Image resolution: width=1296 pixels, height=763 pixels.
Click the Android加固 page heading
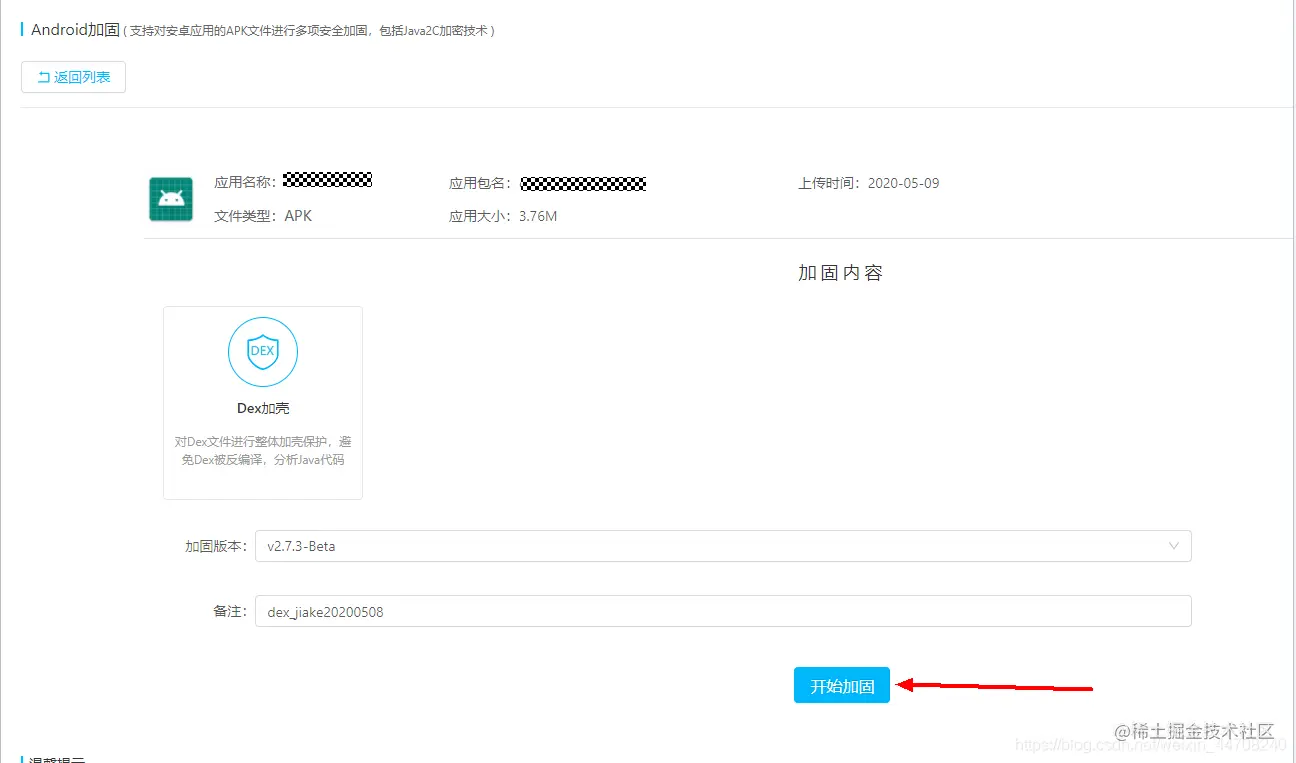tap(75, 30)
